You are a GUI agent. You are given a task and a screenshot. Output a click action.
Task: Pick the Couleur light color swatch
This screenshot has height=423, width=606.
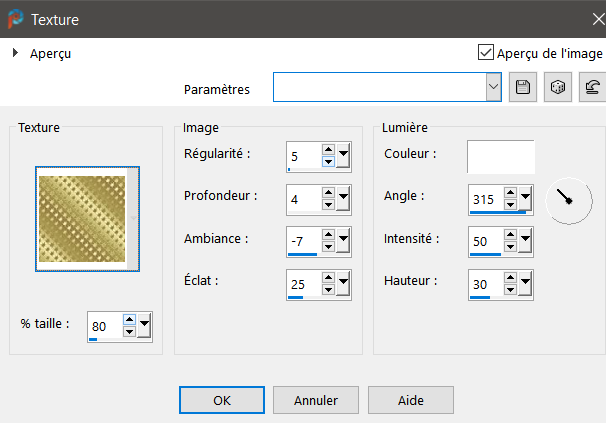tap(500, 157)
